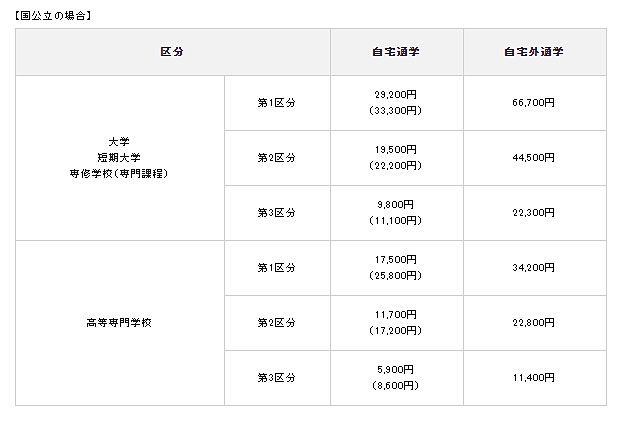
Task: Click the 区分 column header
Action: 172,51
